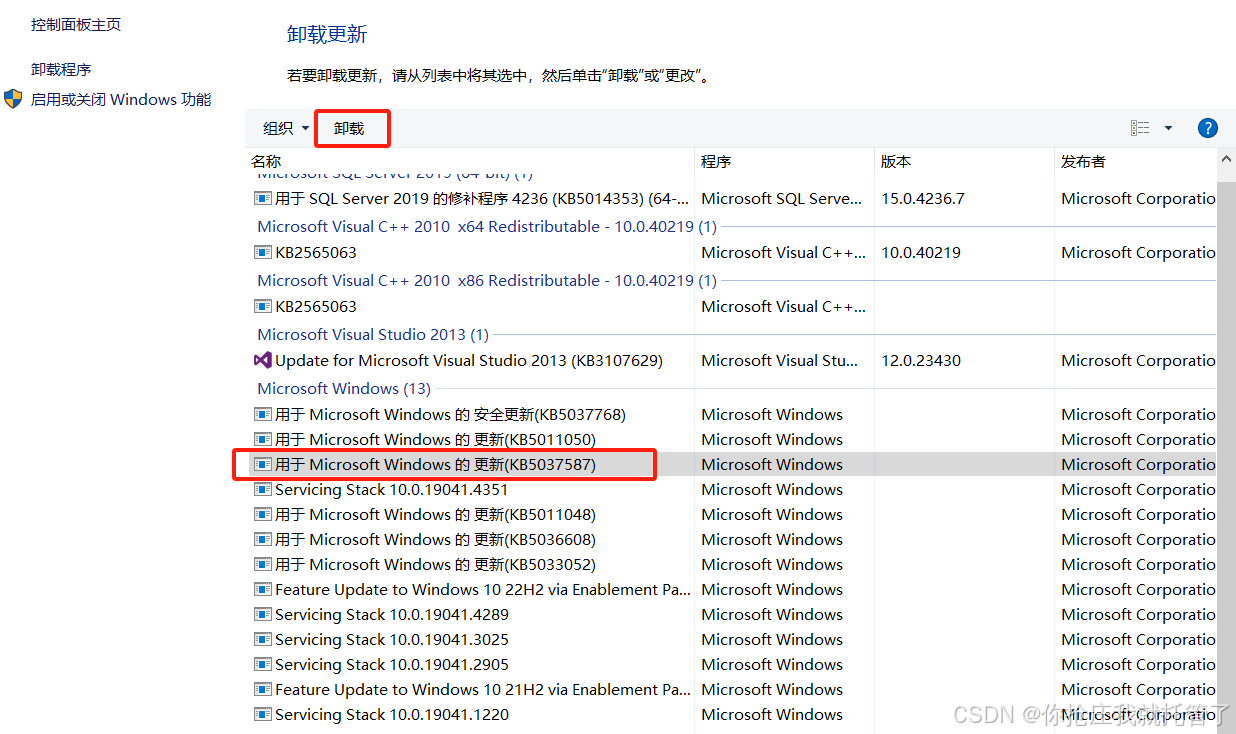The width and height of the screenshot is (1236, 734).
Task: Select Servicing Stack 10.0.19041.2905 row
Action: point(732,664)
